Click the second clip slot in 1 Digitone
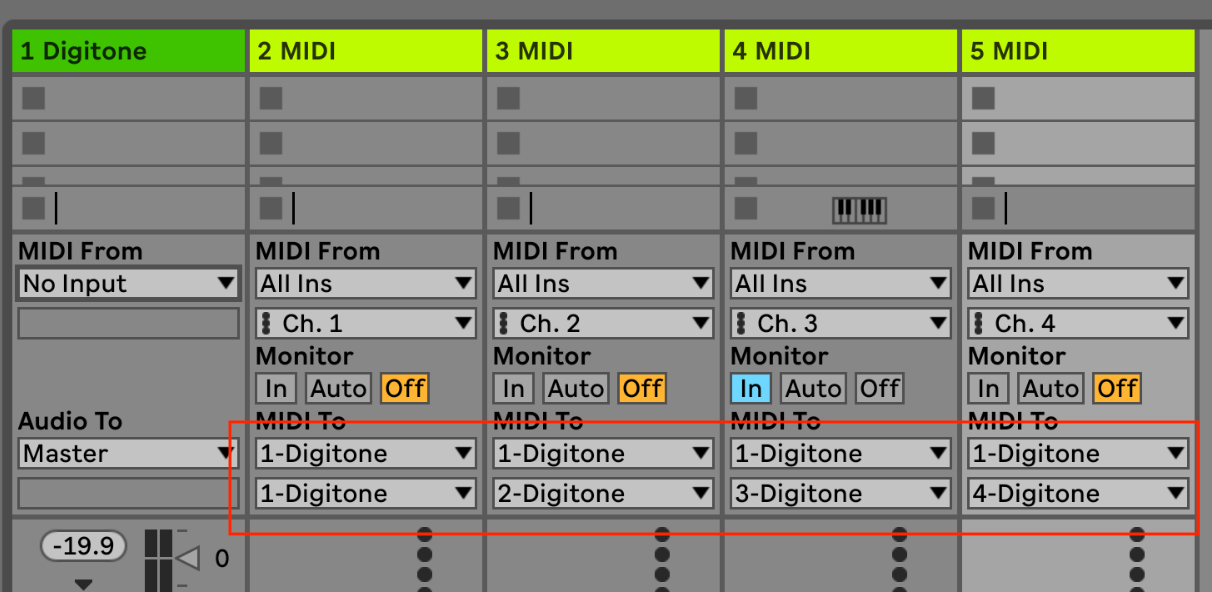Viewport: 1212px width, 592px height. pos(128,143)
